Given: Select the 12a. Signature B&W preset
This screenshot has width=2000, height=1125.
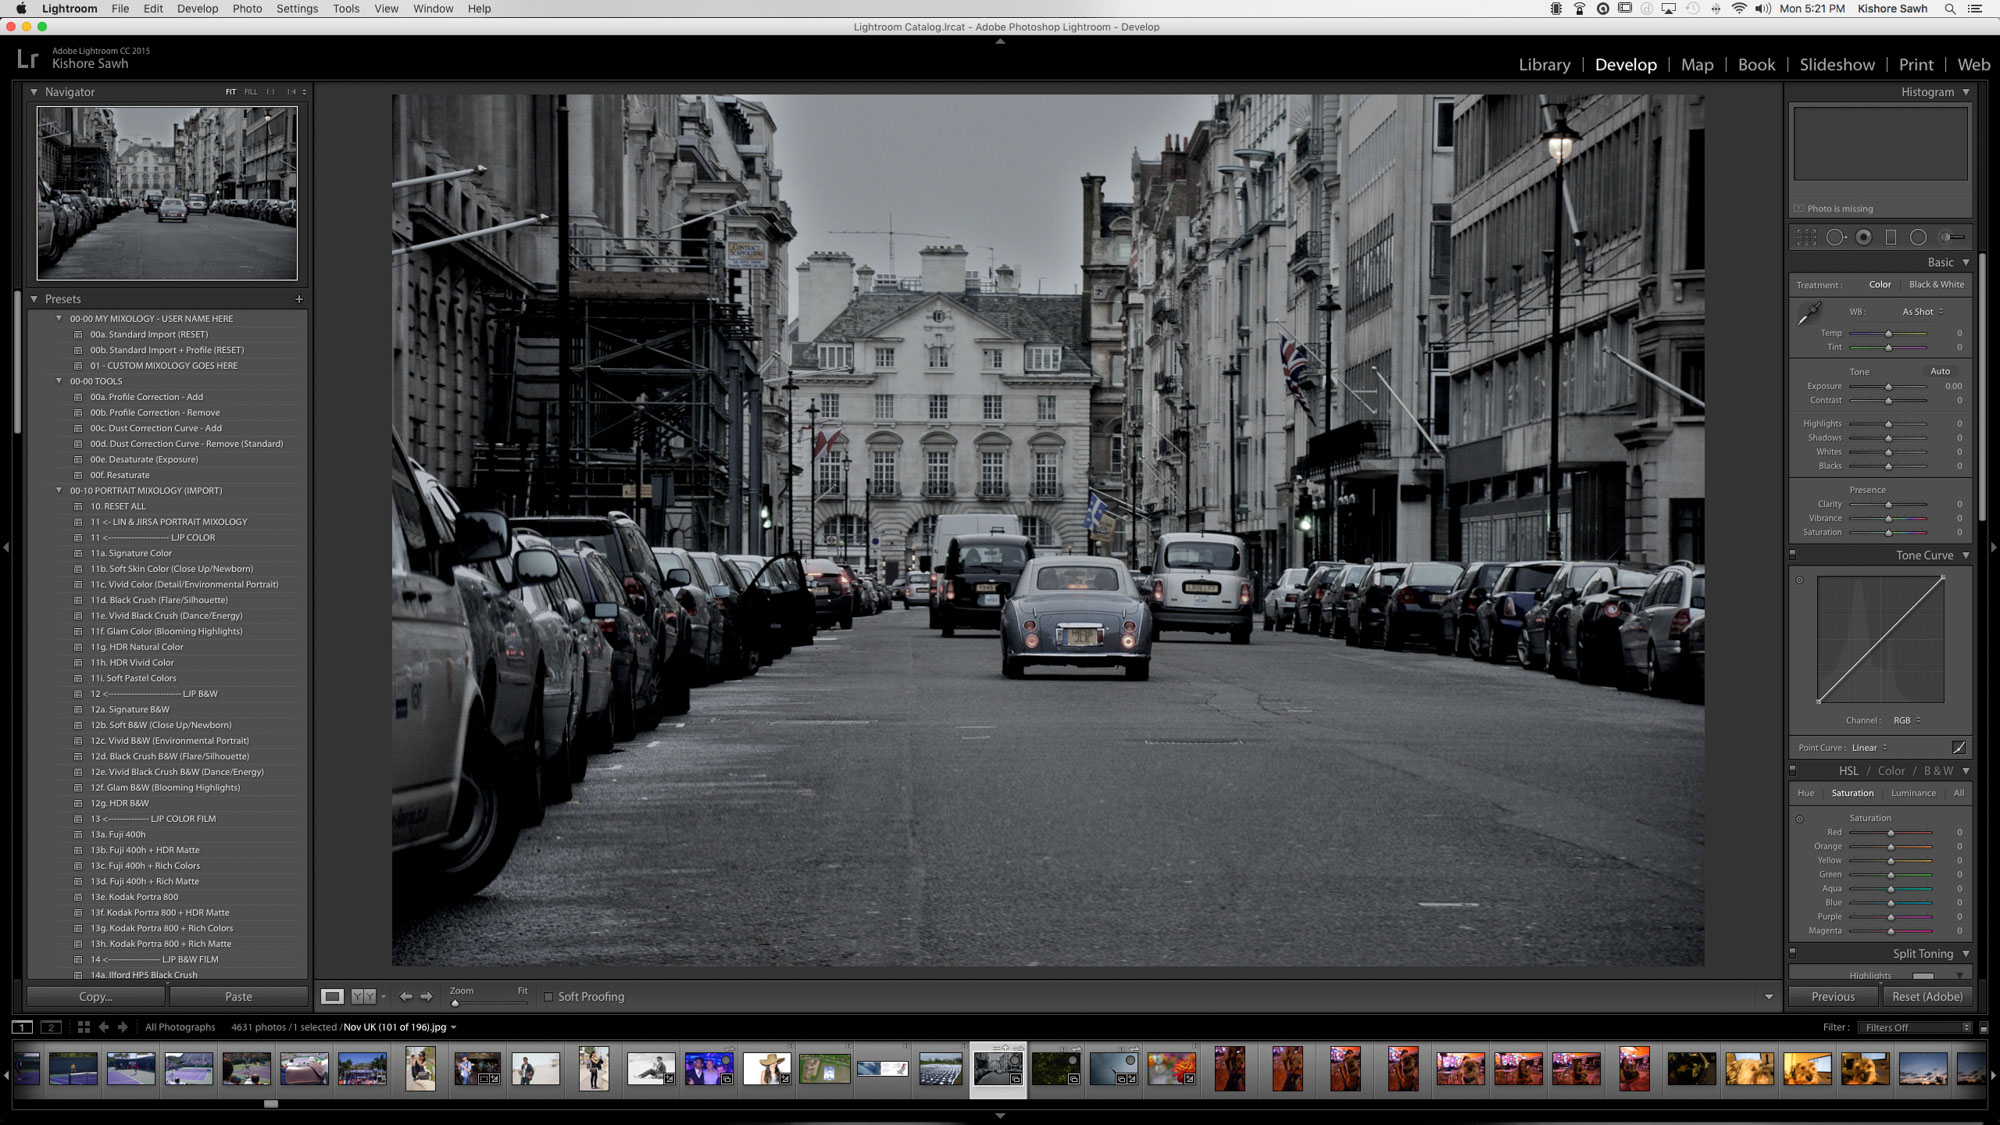Looking at the screenshot, I should point(131,709).
